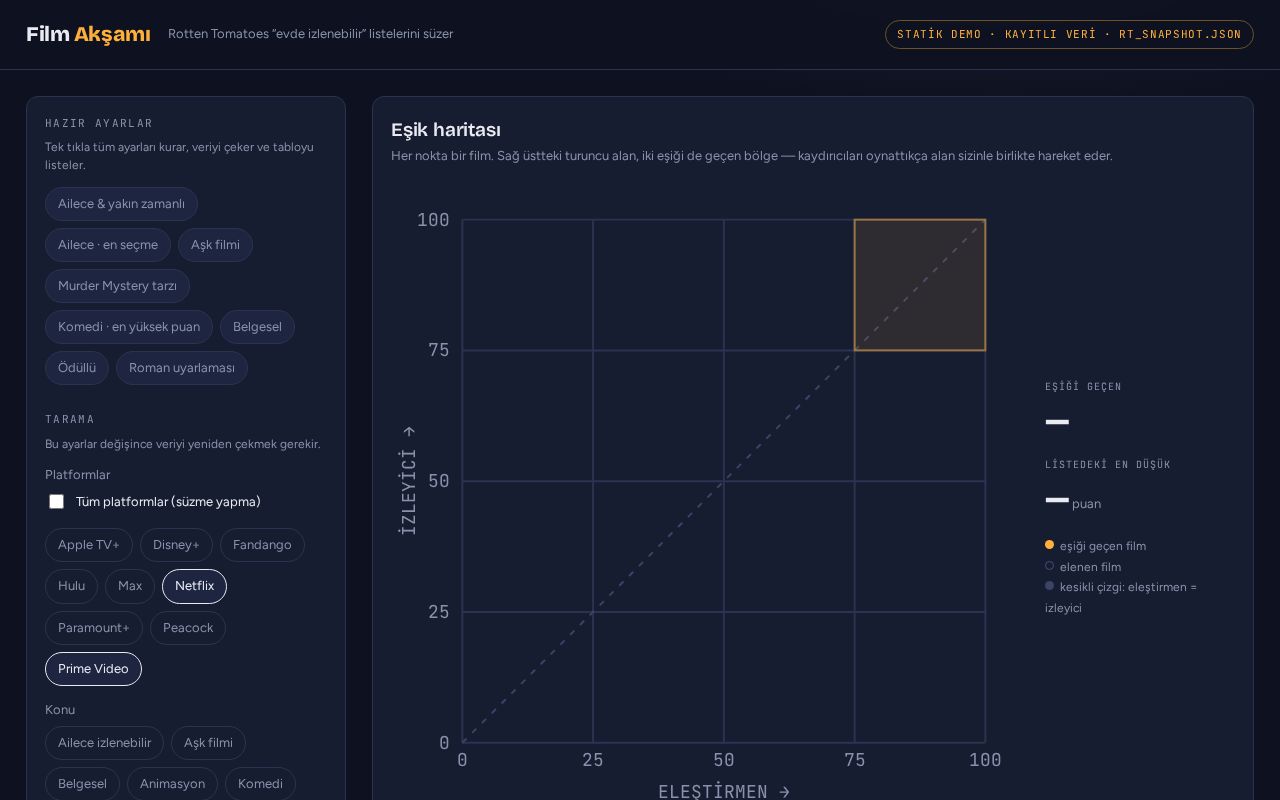
Task: Click the "İZLEYİCİ" vertical axis label
Action: (x=407, y=481)
